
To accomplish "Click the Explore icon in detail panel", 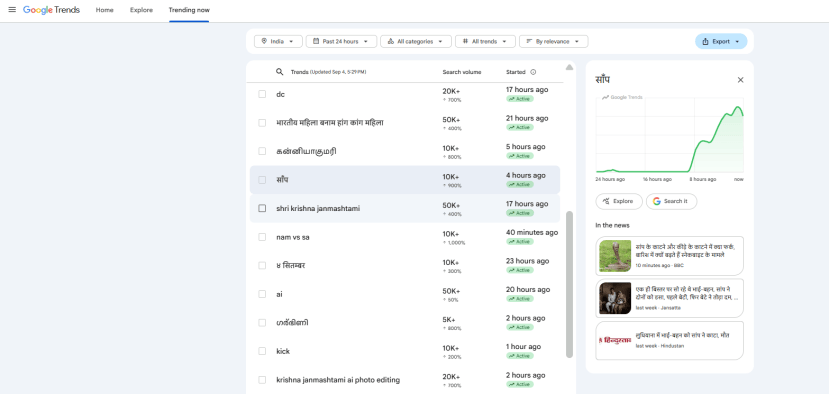I will (606, 201).
